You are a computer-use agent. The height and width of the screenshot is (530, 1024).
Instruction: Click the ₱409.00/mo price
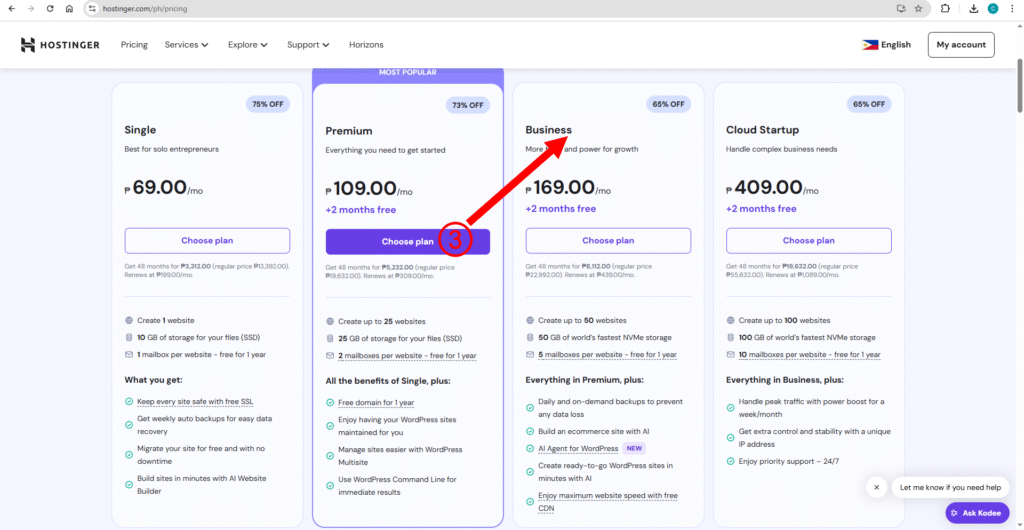773,188
